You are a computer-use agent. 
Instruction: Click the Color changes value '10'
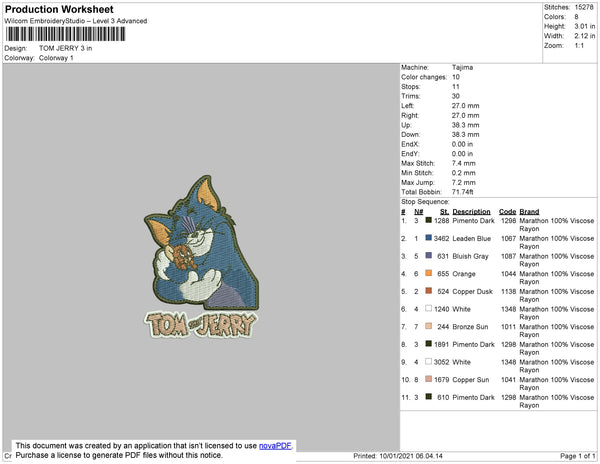pos(456,77)
